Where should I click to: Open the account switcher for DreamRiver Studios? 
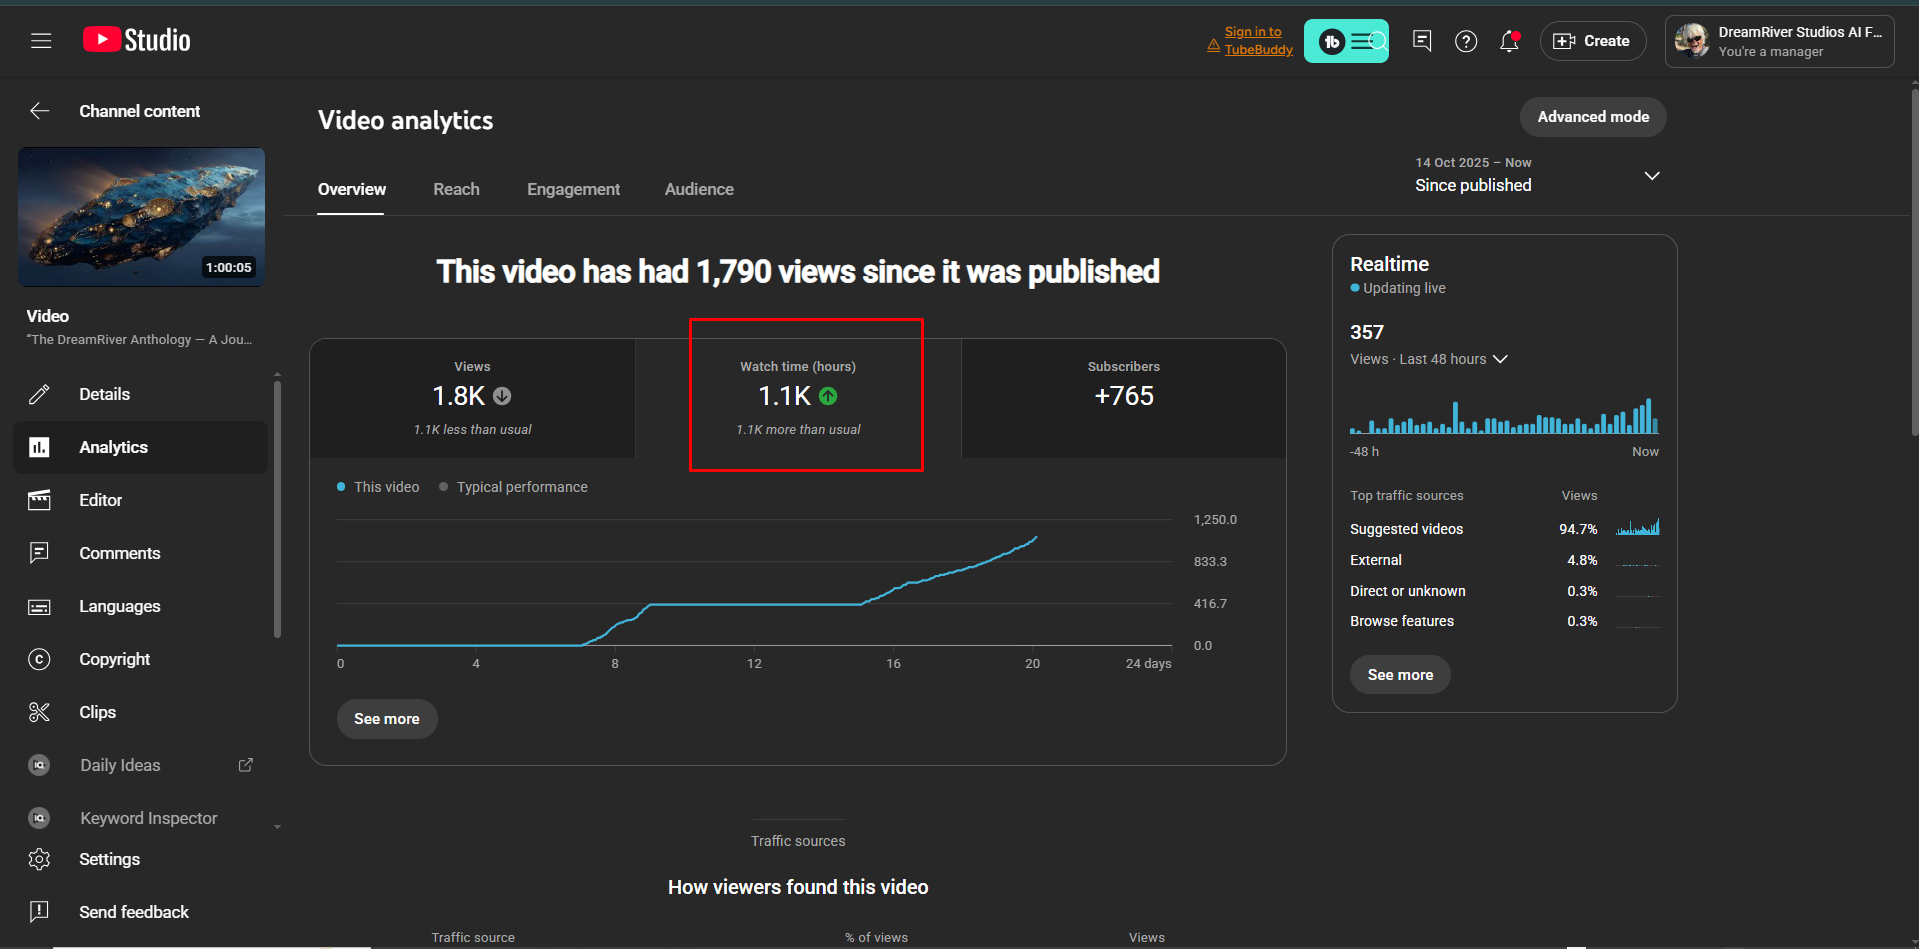pyautogui.click(x=1779, y=41)
